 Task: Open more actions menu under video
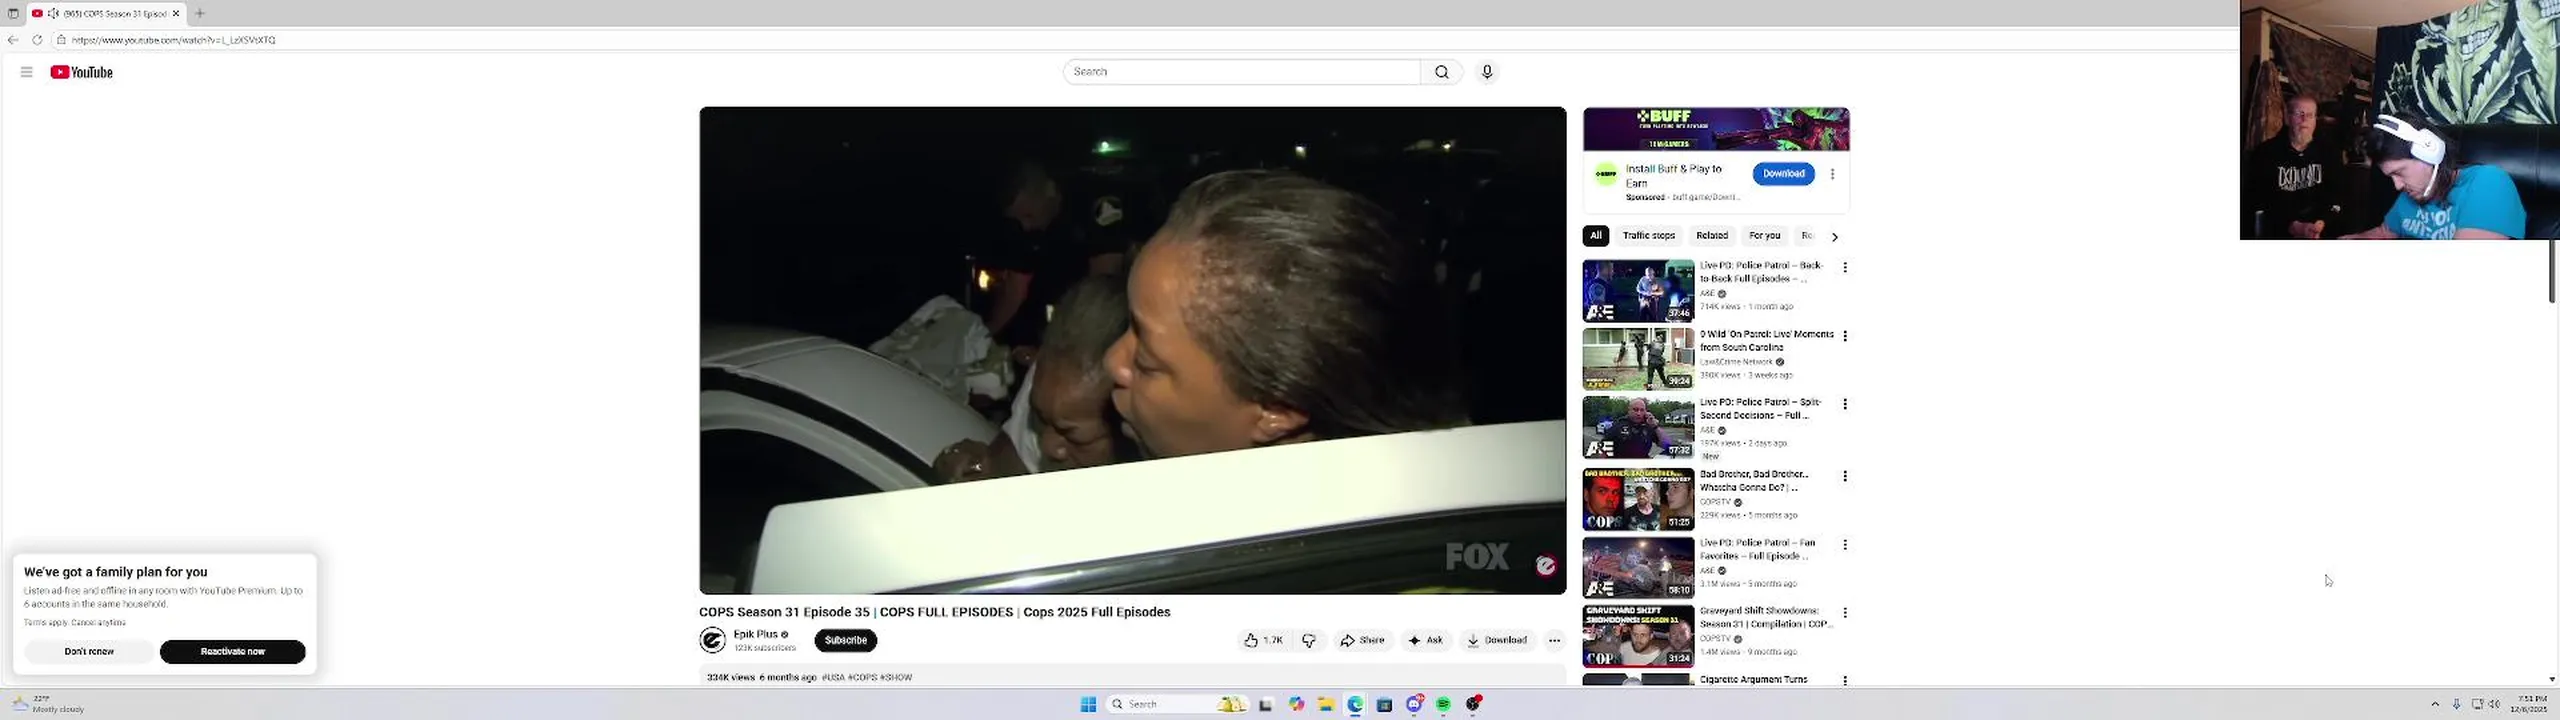point(1554,640)
